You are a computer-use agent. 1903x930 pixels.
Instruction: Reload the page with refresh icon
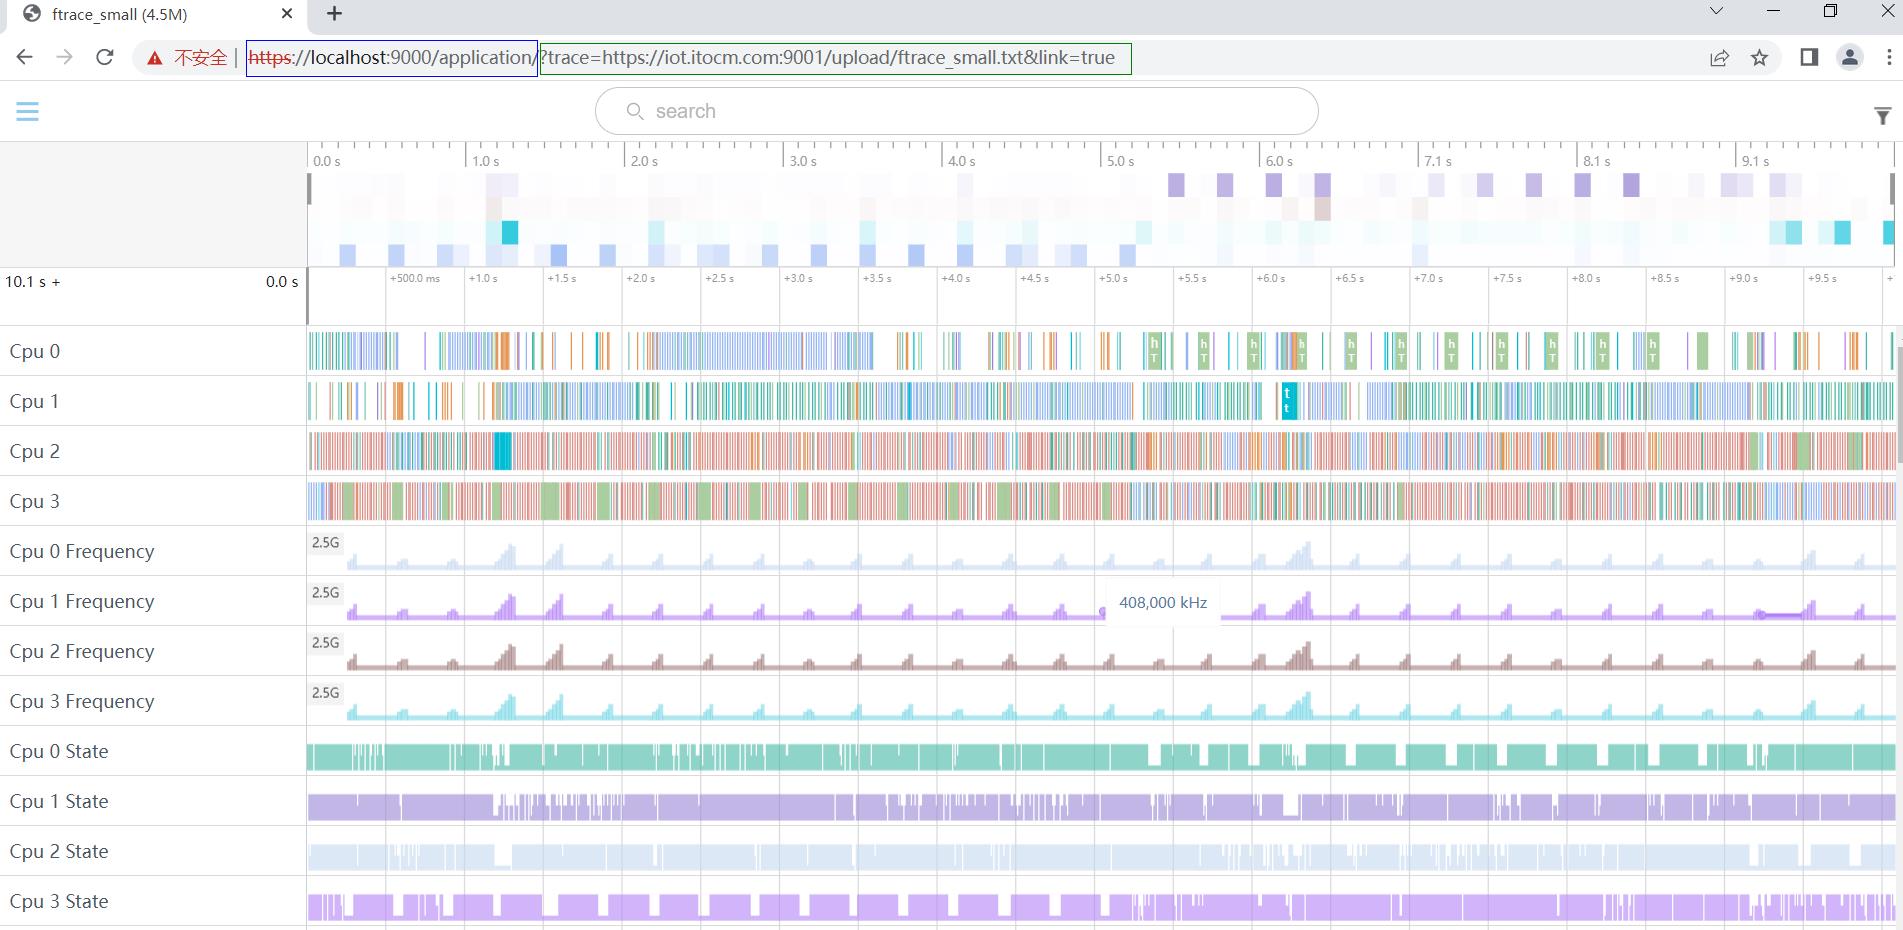105,57
